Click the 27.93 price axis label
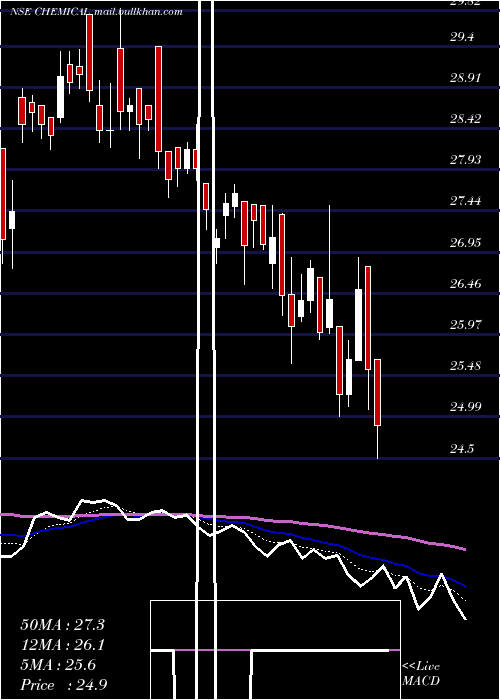 click(x=466, y=160)
